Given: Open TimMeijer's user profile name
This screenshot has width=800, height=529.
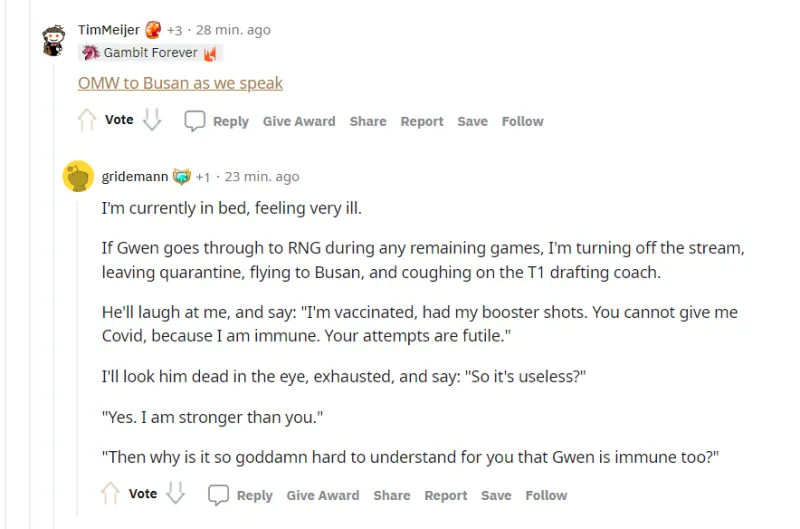Looking at the screenshot, I should pyautogui.click(x=108, y=30).
